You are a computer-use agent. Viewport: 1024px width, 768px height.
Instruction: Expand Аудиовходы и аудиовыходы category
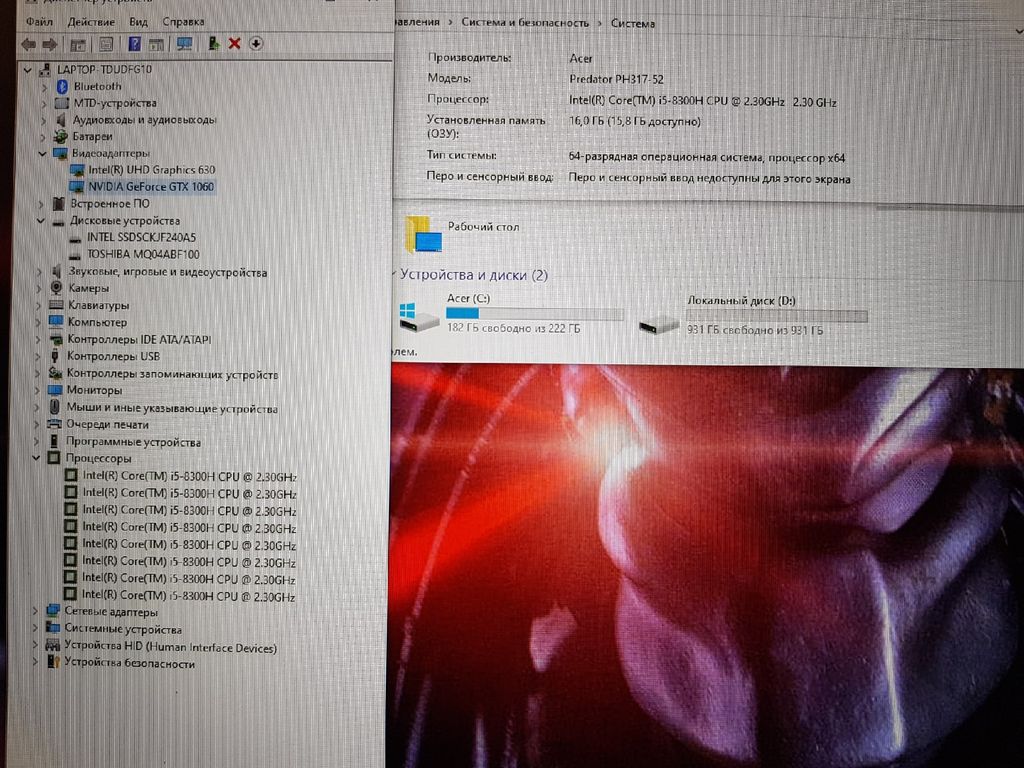click(x=44, y=120)
